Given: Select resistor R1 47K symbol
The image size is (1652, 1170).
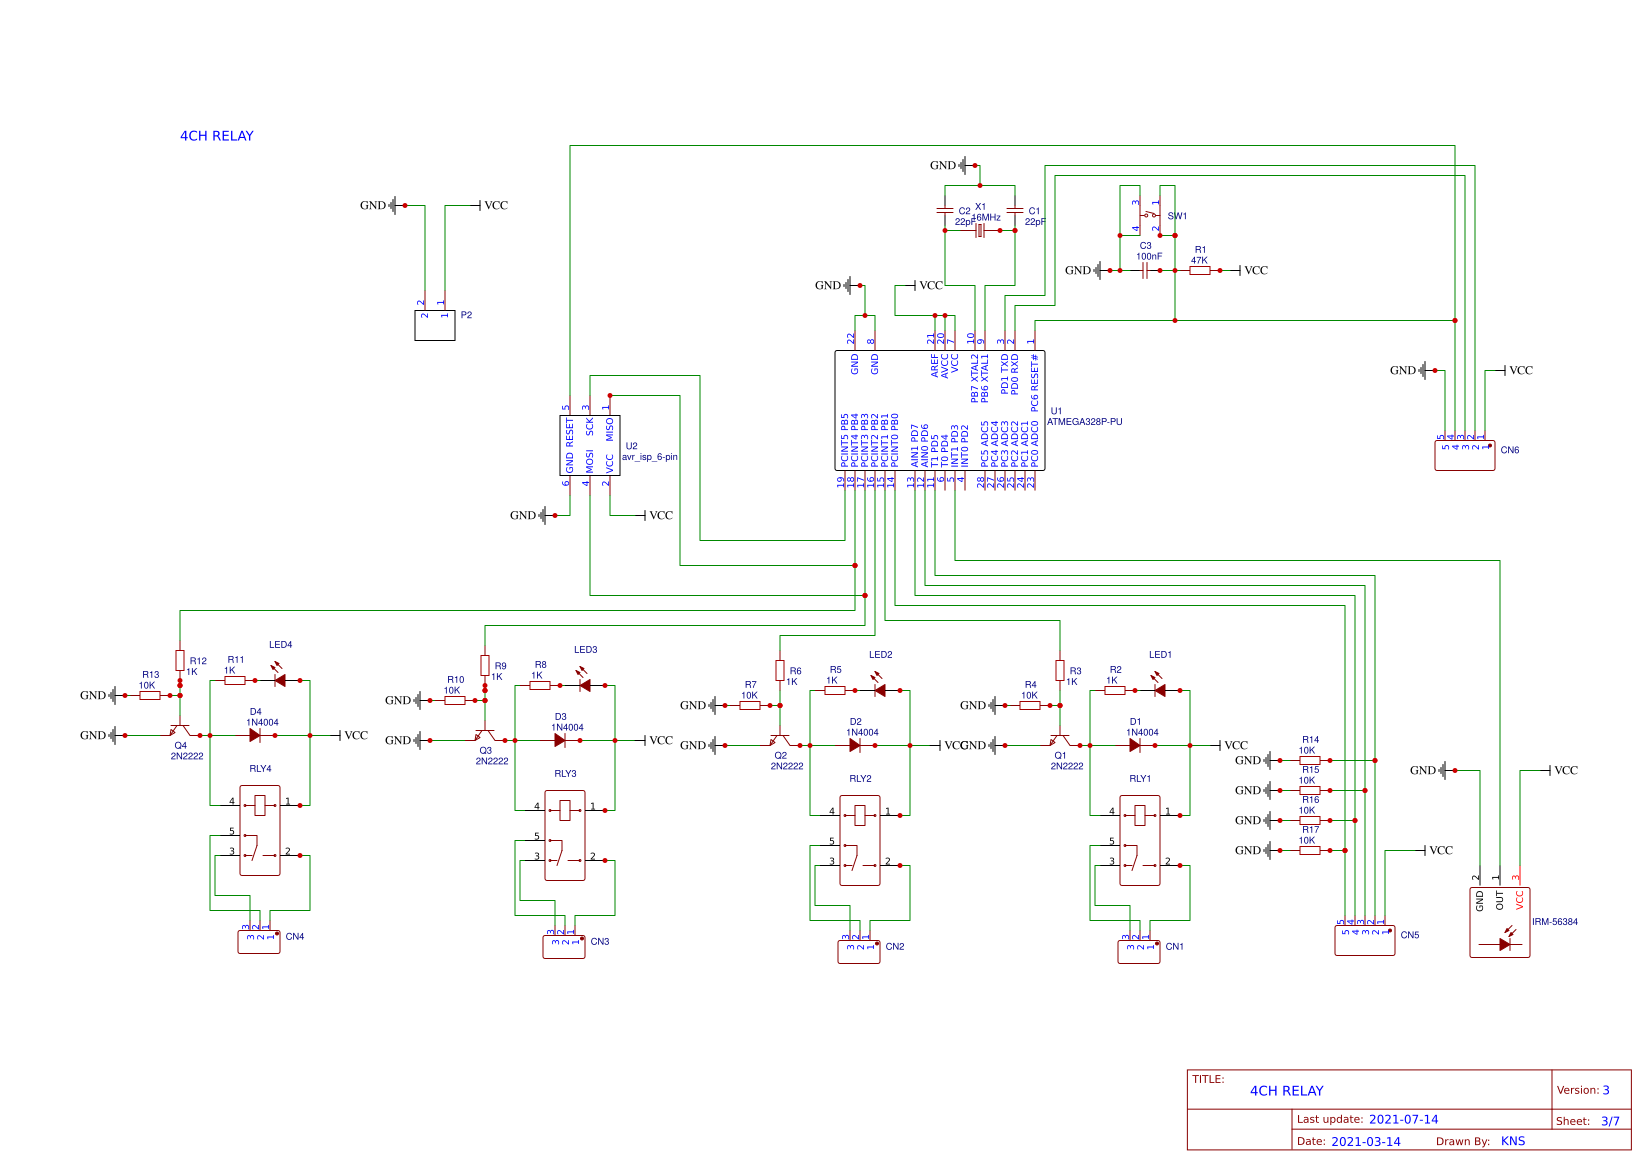Looking at the screenshot, I should point(1200,270).
